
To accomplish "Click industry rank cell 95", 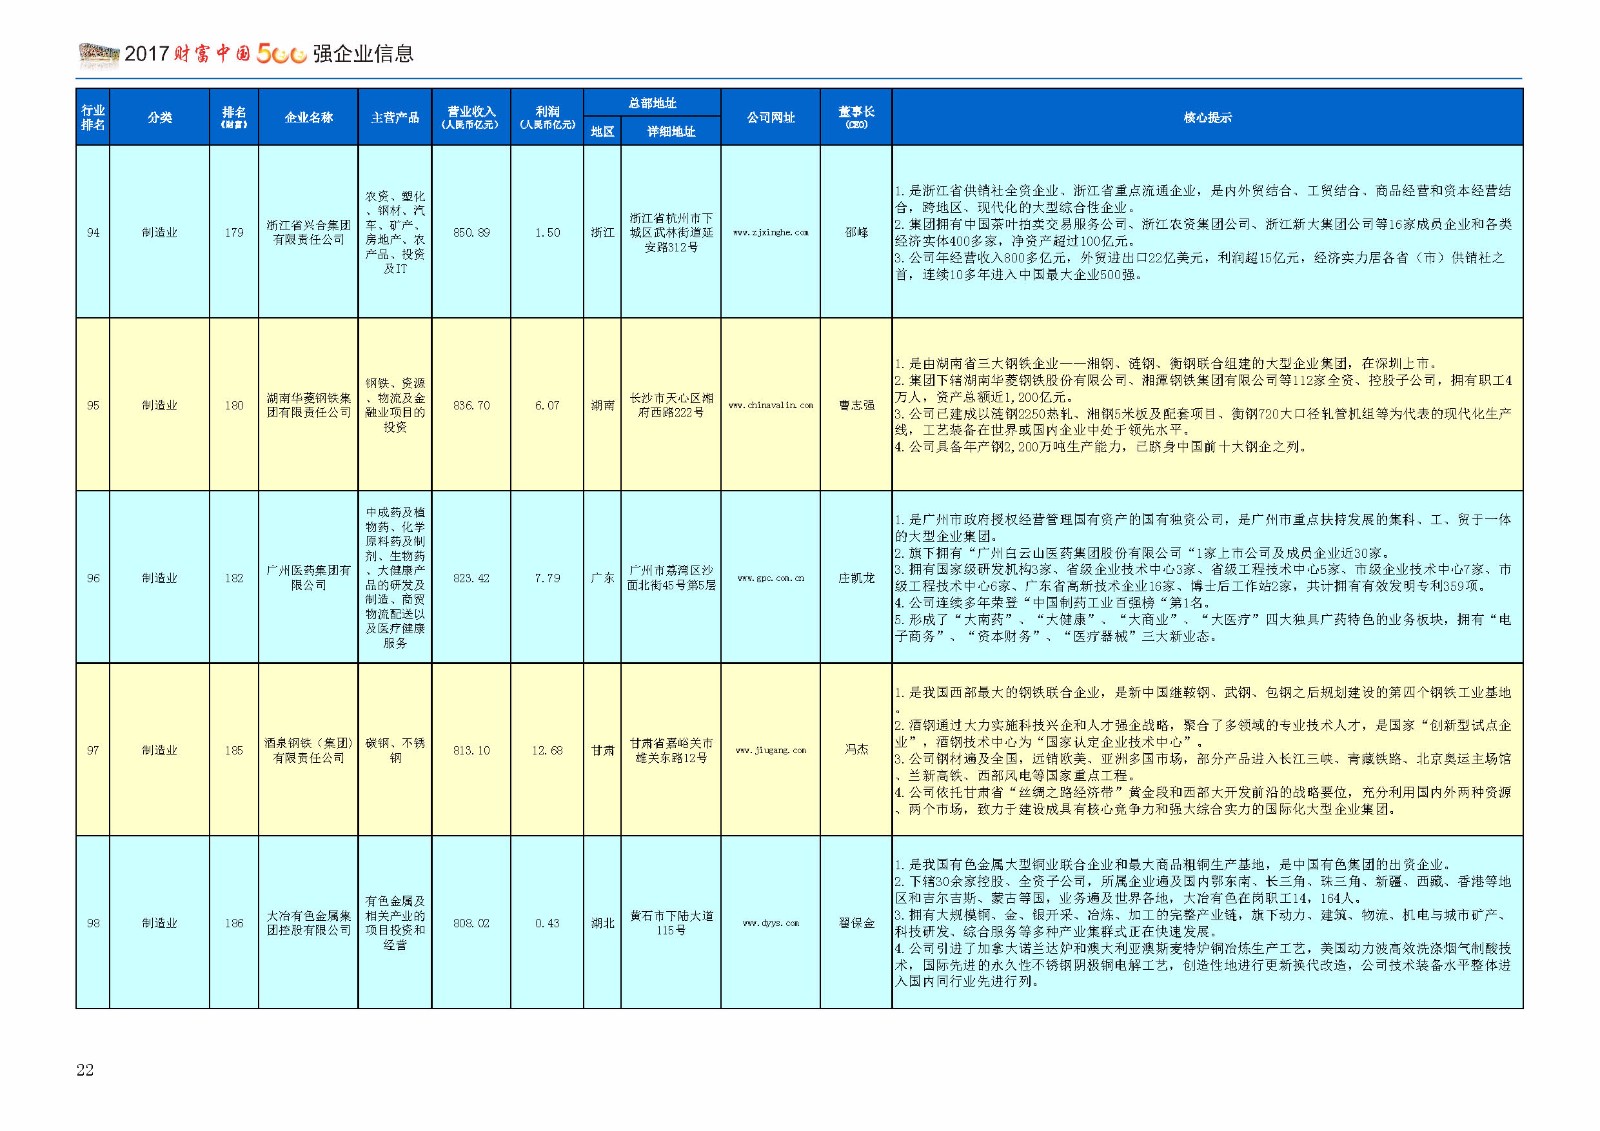I will coord(93,405).
